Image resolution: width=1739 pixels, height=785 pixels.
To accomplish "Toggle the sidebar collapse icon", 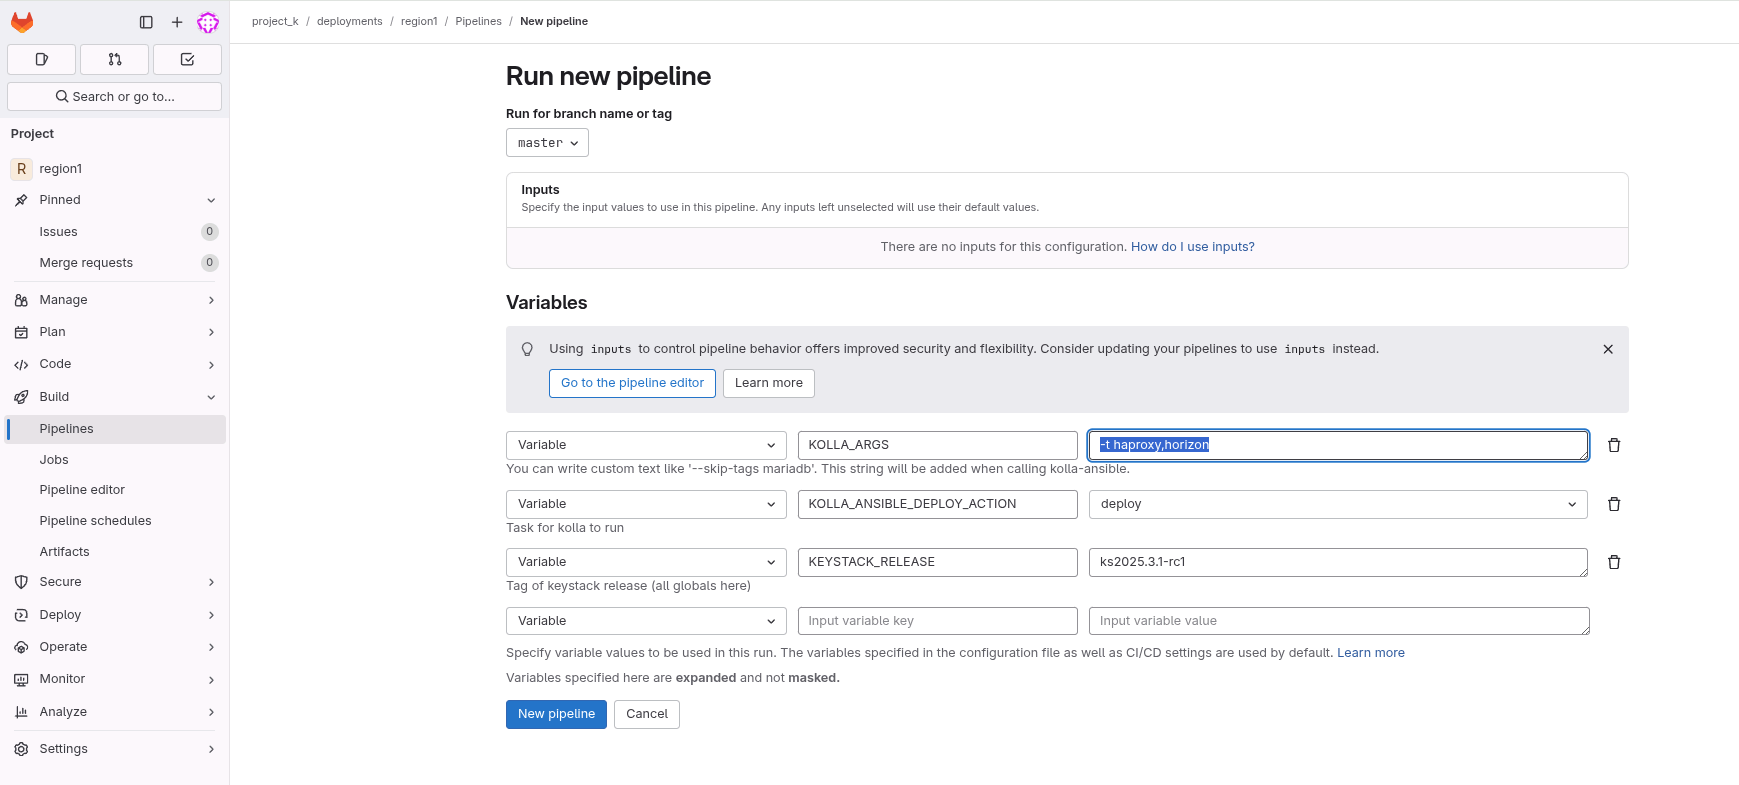I will 146,22.
